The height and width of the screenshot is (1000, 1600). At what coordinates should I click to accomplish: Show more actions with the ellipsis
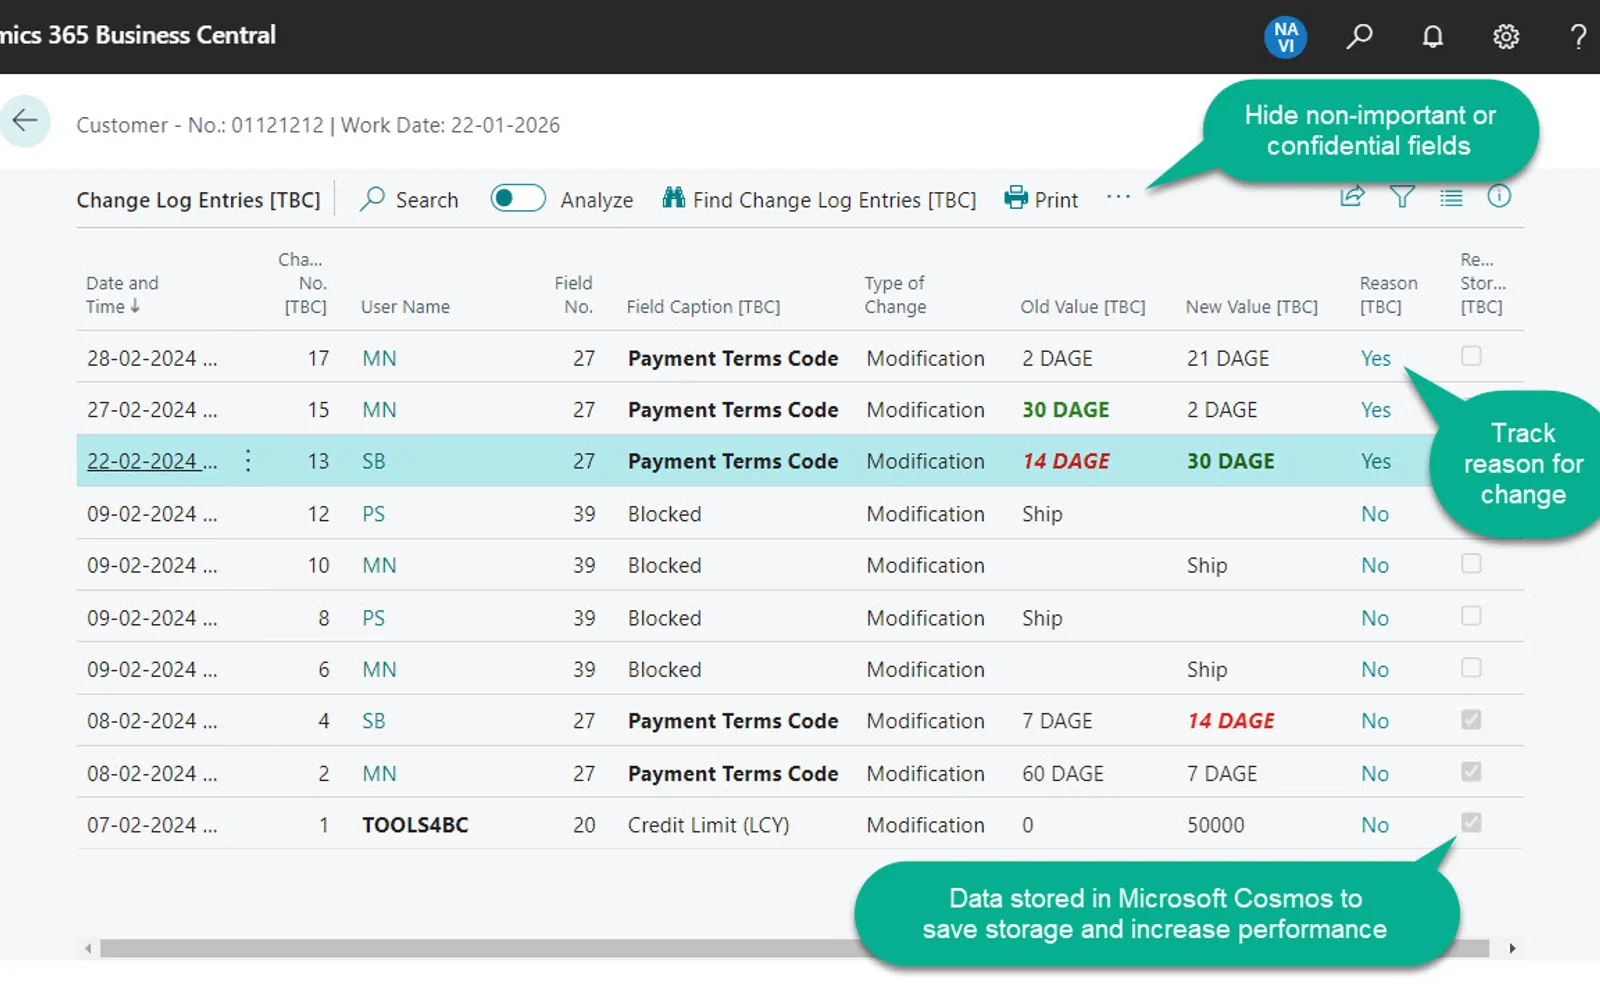(x=1118, y=197)
